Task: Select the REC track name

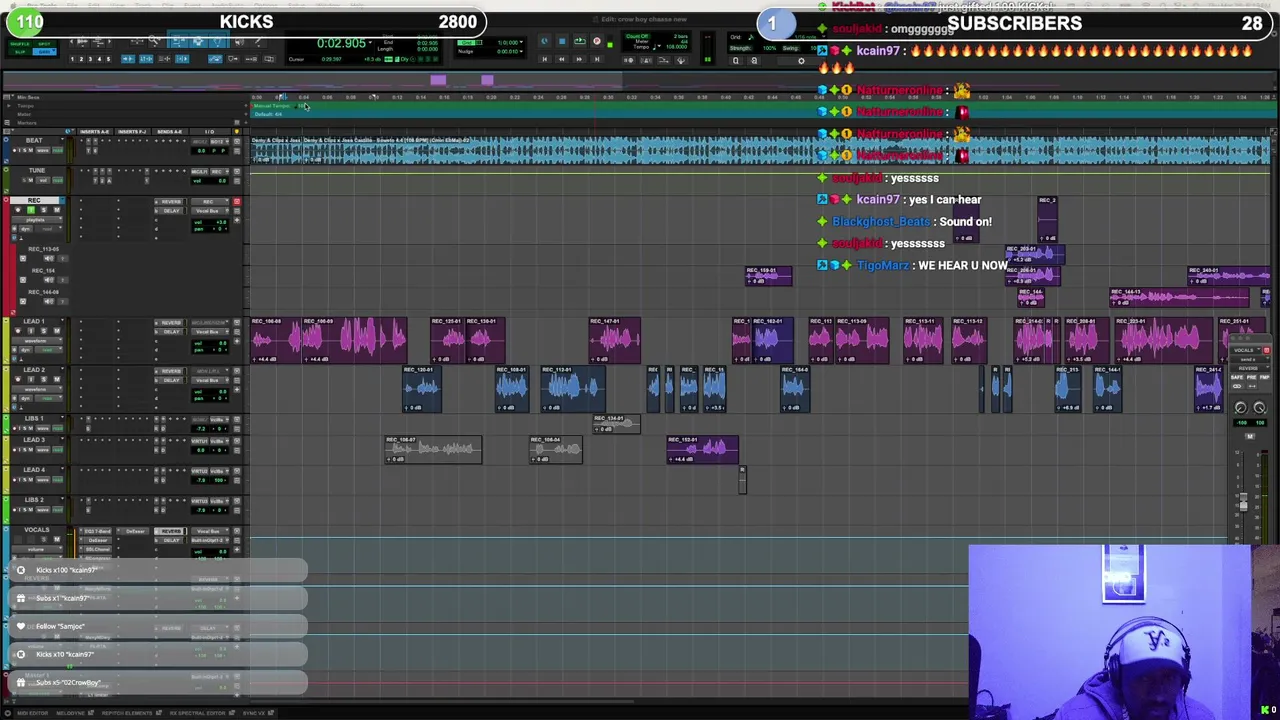Action: pyautogui.click(x=34, y=200)
